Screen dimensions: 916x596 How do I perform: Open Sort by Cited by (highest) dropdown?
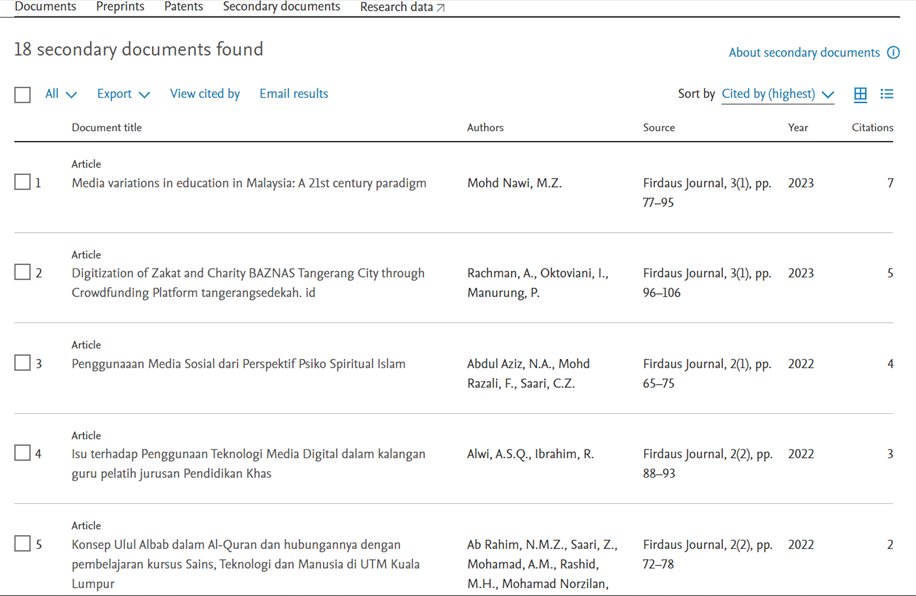point(777,94)
